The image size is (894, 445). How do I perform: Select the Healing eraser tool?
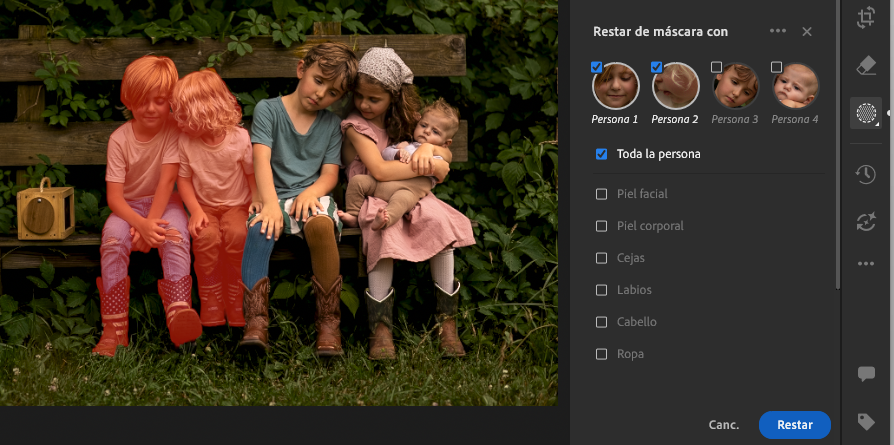(866, 65)
